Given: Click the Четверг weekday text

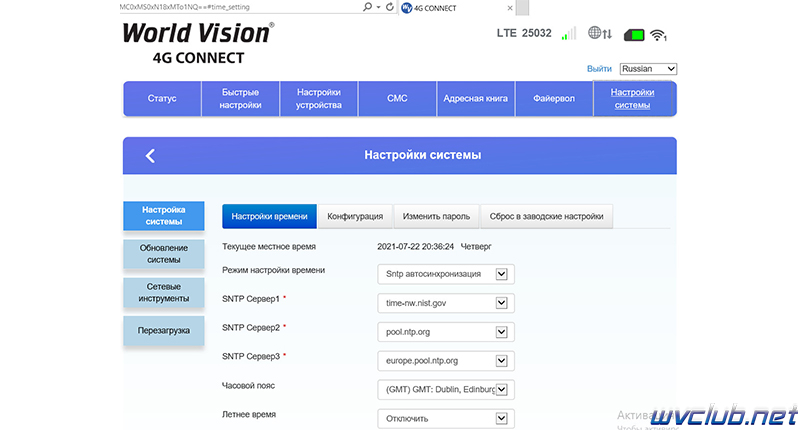Looking at the screenshot, I should click(x=476, y=247).
